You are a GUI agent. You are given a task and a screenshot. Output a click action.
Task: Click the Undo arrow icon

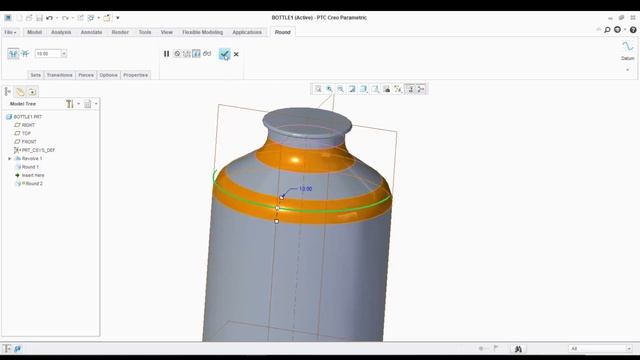point(49,18)
